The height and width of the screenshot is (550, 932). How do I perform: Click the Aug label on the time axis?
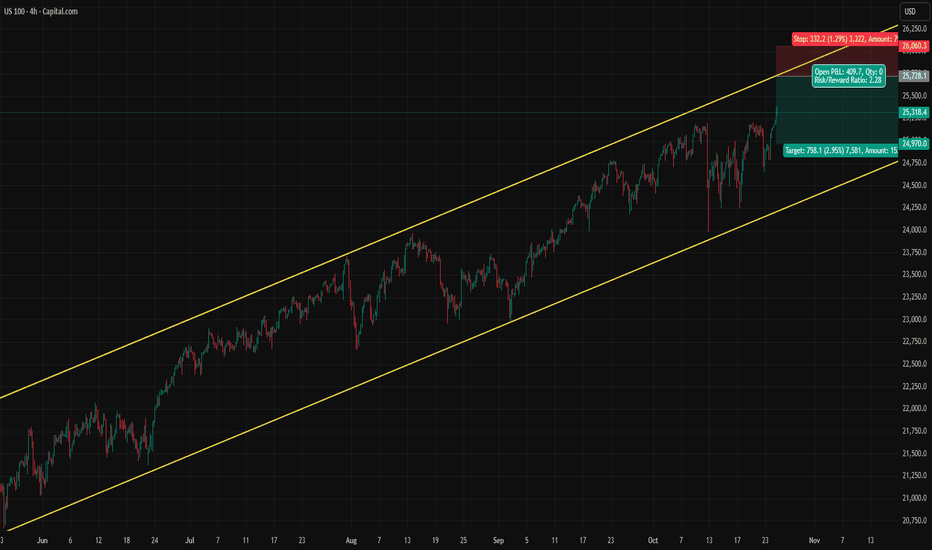click(x=351, y=540)
